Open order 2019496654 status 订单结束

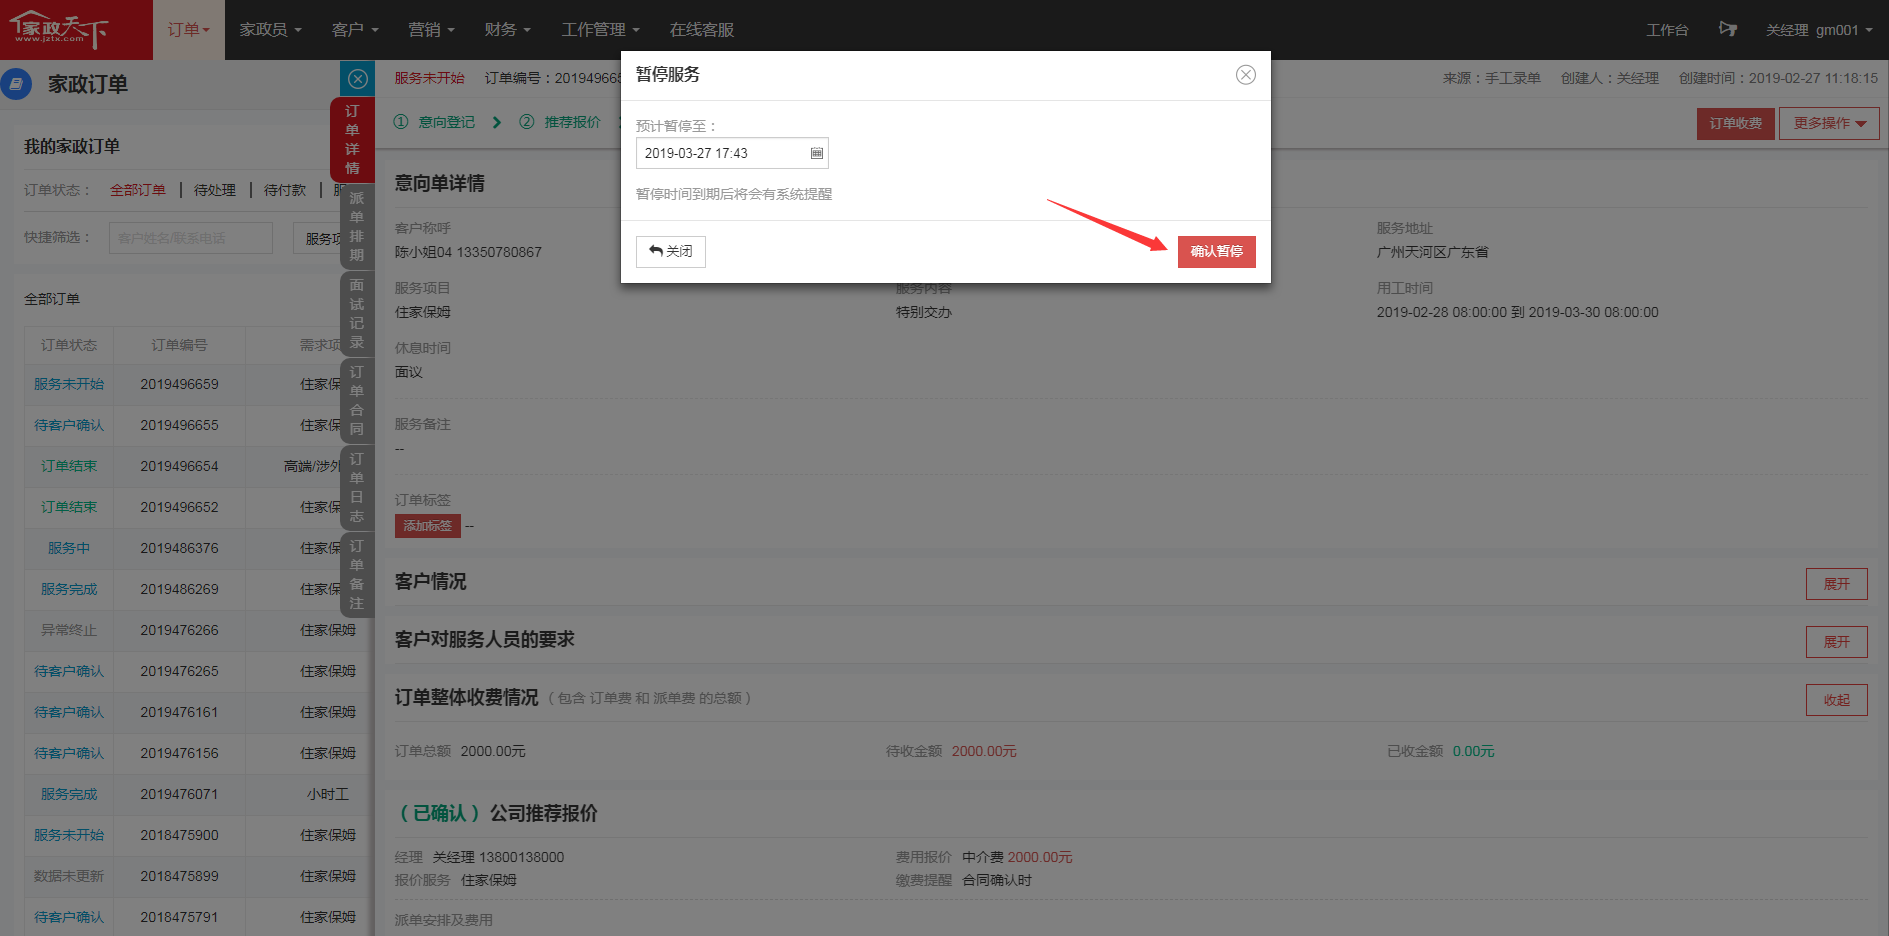[x=69, y=466]
